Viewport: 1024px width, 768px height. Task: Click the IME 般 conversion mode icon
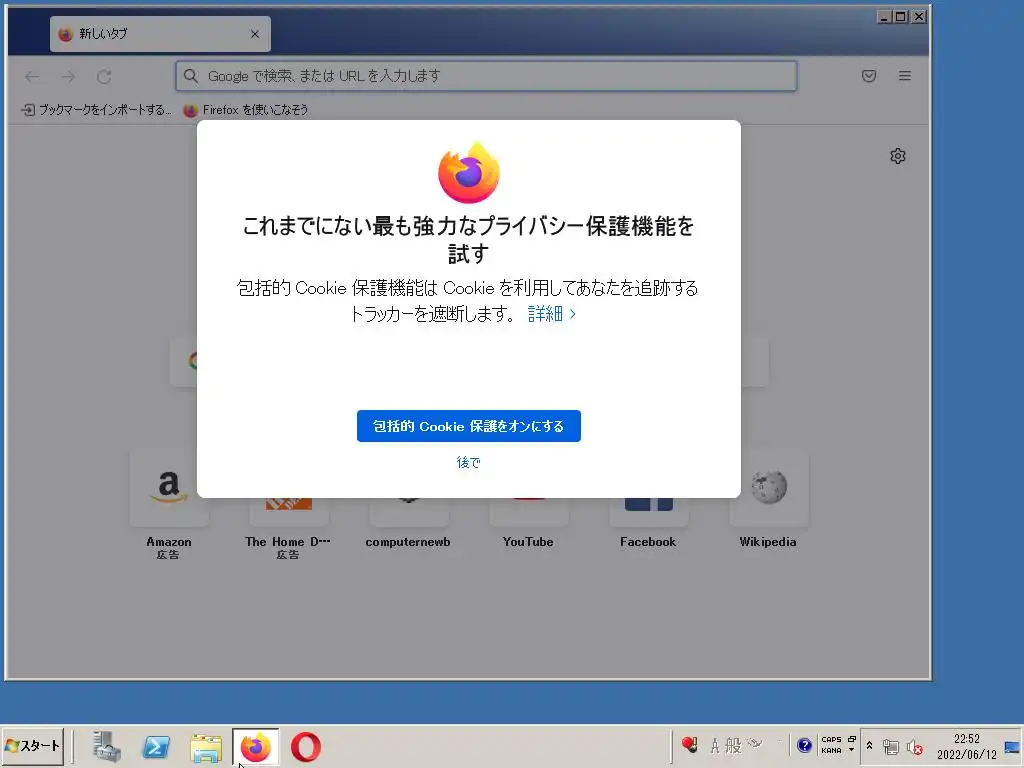[x=734, y=745]
